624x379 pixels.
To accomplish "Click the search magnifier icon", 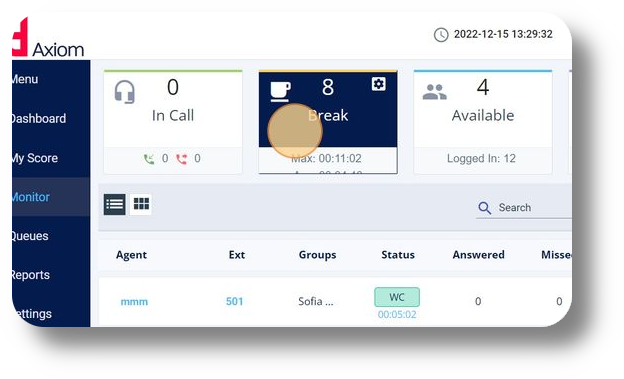I will pyautogui.click(x=484, y=208).
